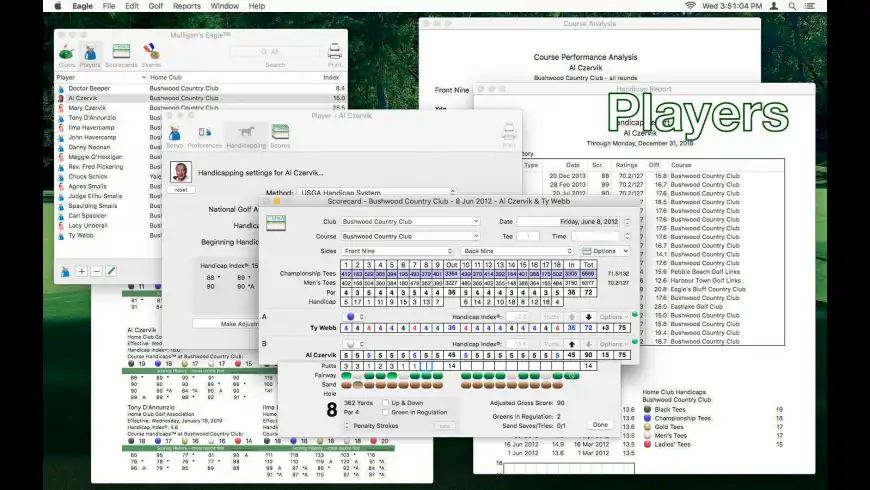This screenshot has height=490, width=870.
Task: Open the Club dropdown in Scorecard
Action: pos(410,221)
